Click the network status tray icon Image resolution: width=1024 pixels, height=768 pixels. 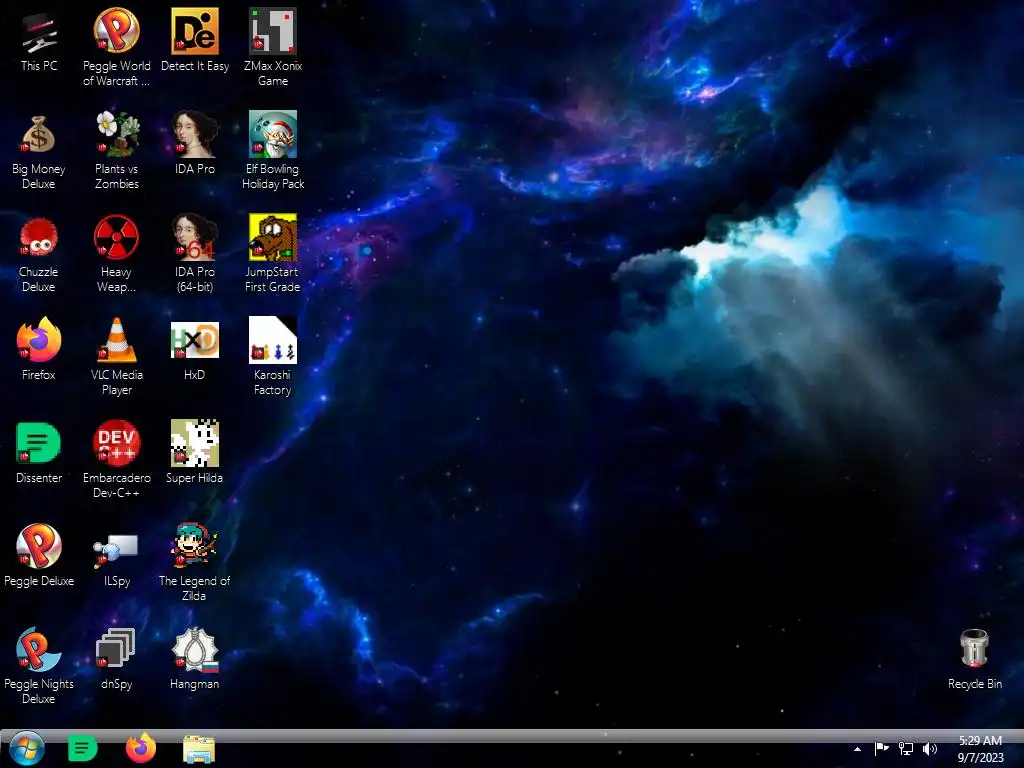906,748
